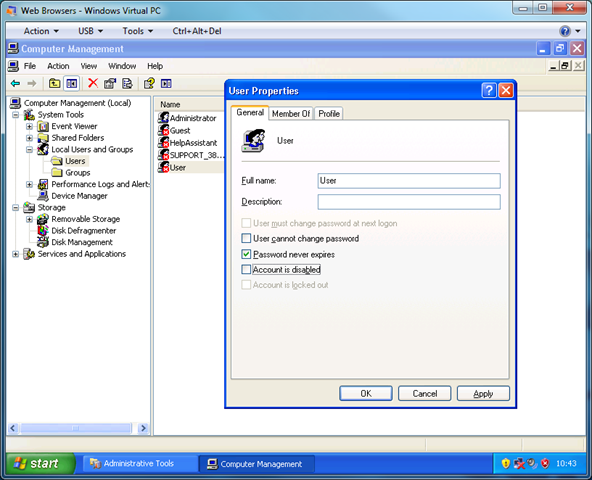
Task: Click the Disk Management tree icon
Action: [x=43, y=242]
